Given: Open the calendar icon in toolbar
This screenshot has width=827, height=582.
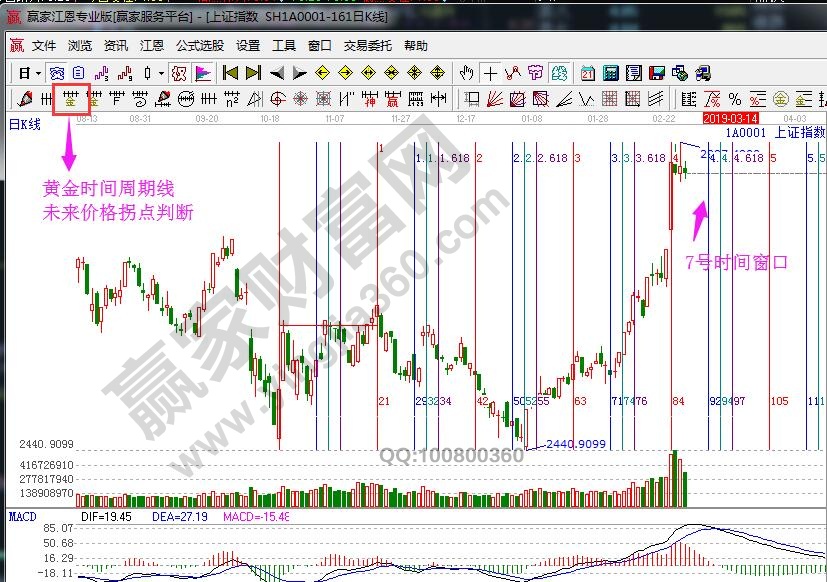Looking at the screenshot, I should (x=587, y=73).
